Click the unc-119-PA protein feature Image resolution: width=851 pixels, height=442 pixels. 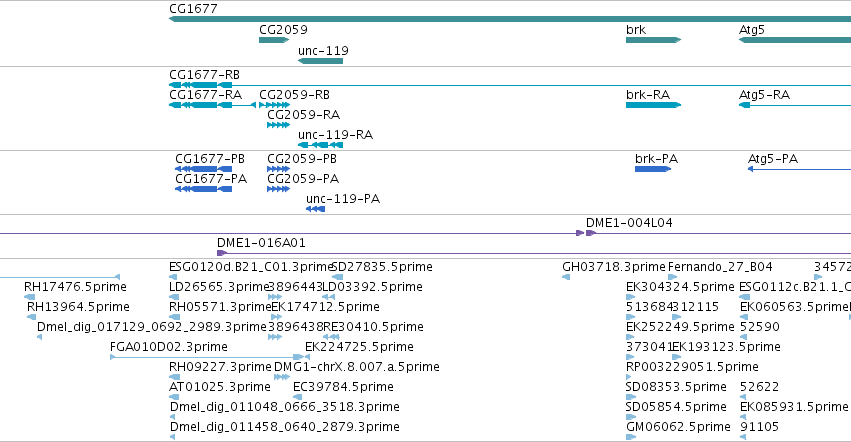click(x=315, y=209)
